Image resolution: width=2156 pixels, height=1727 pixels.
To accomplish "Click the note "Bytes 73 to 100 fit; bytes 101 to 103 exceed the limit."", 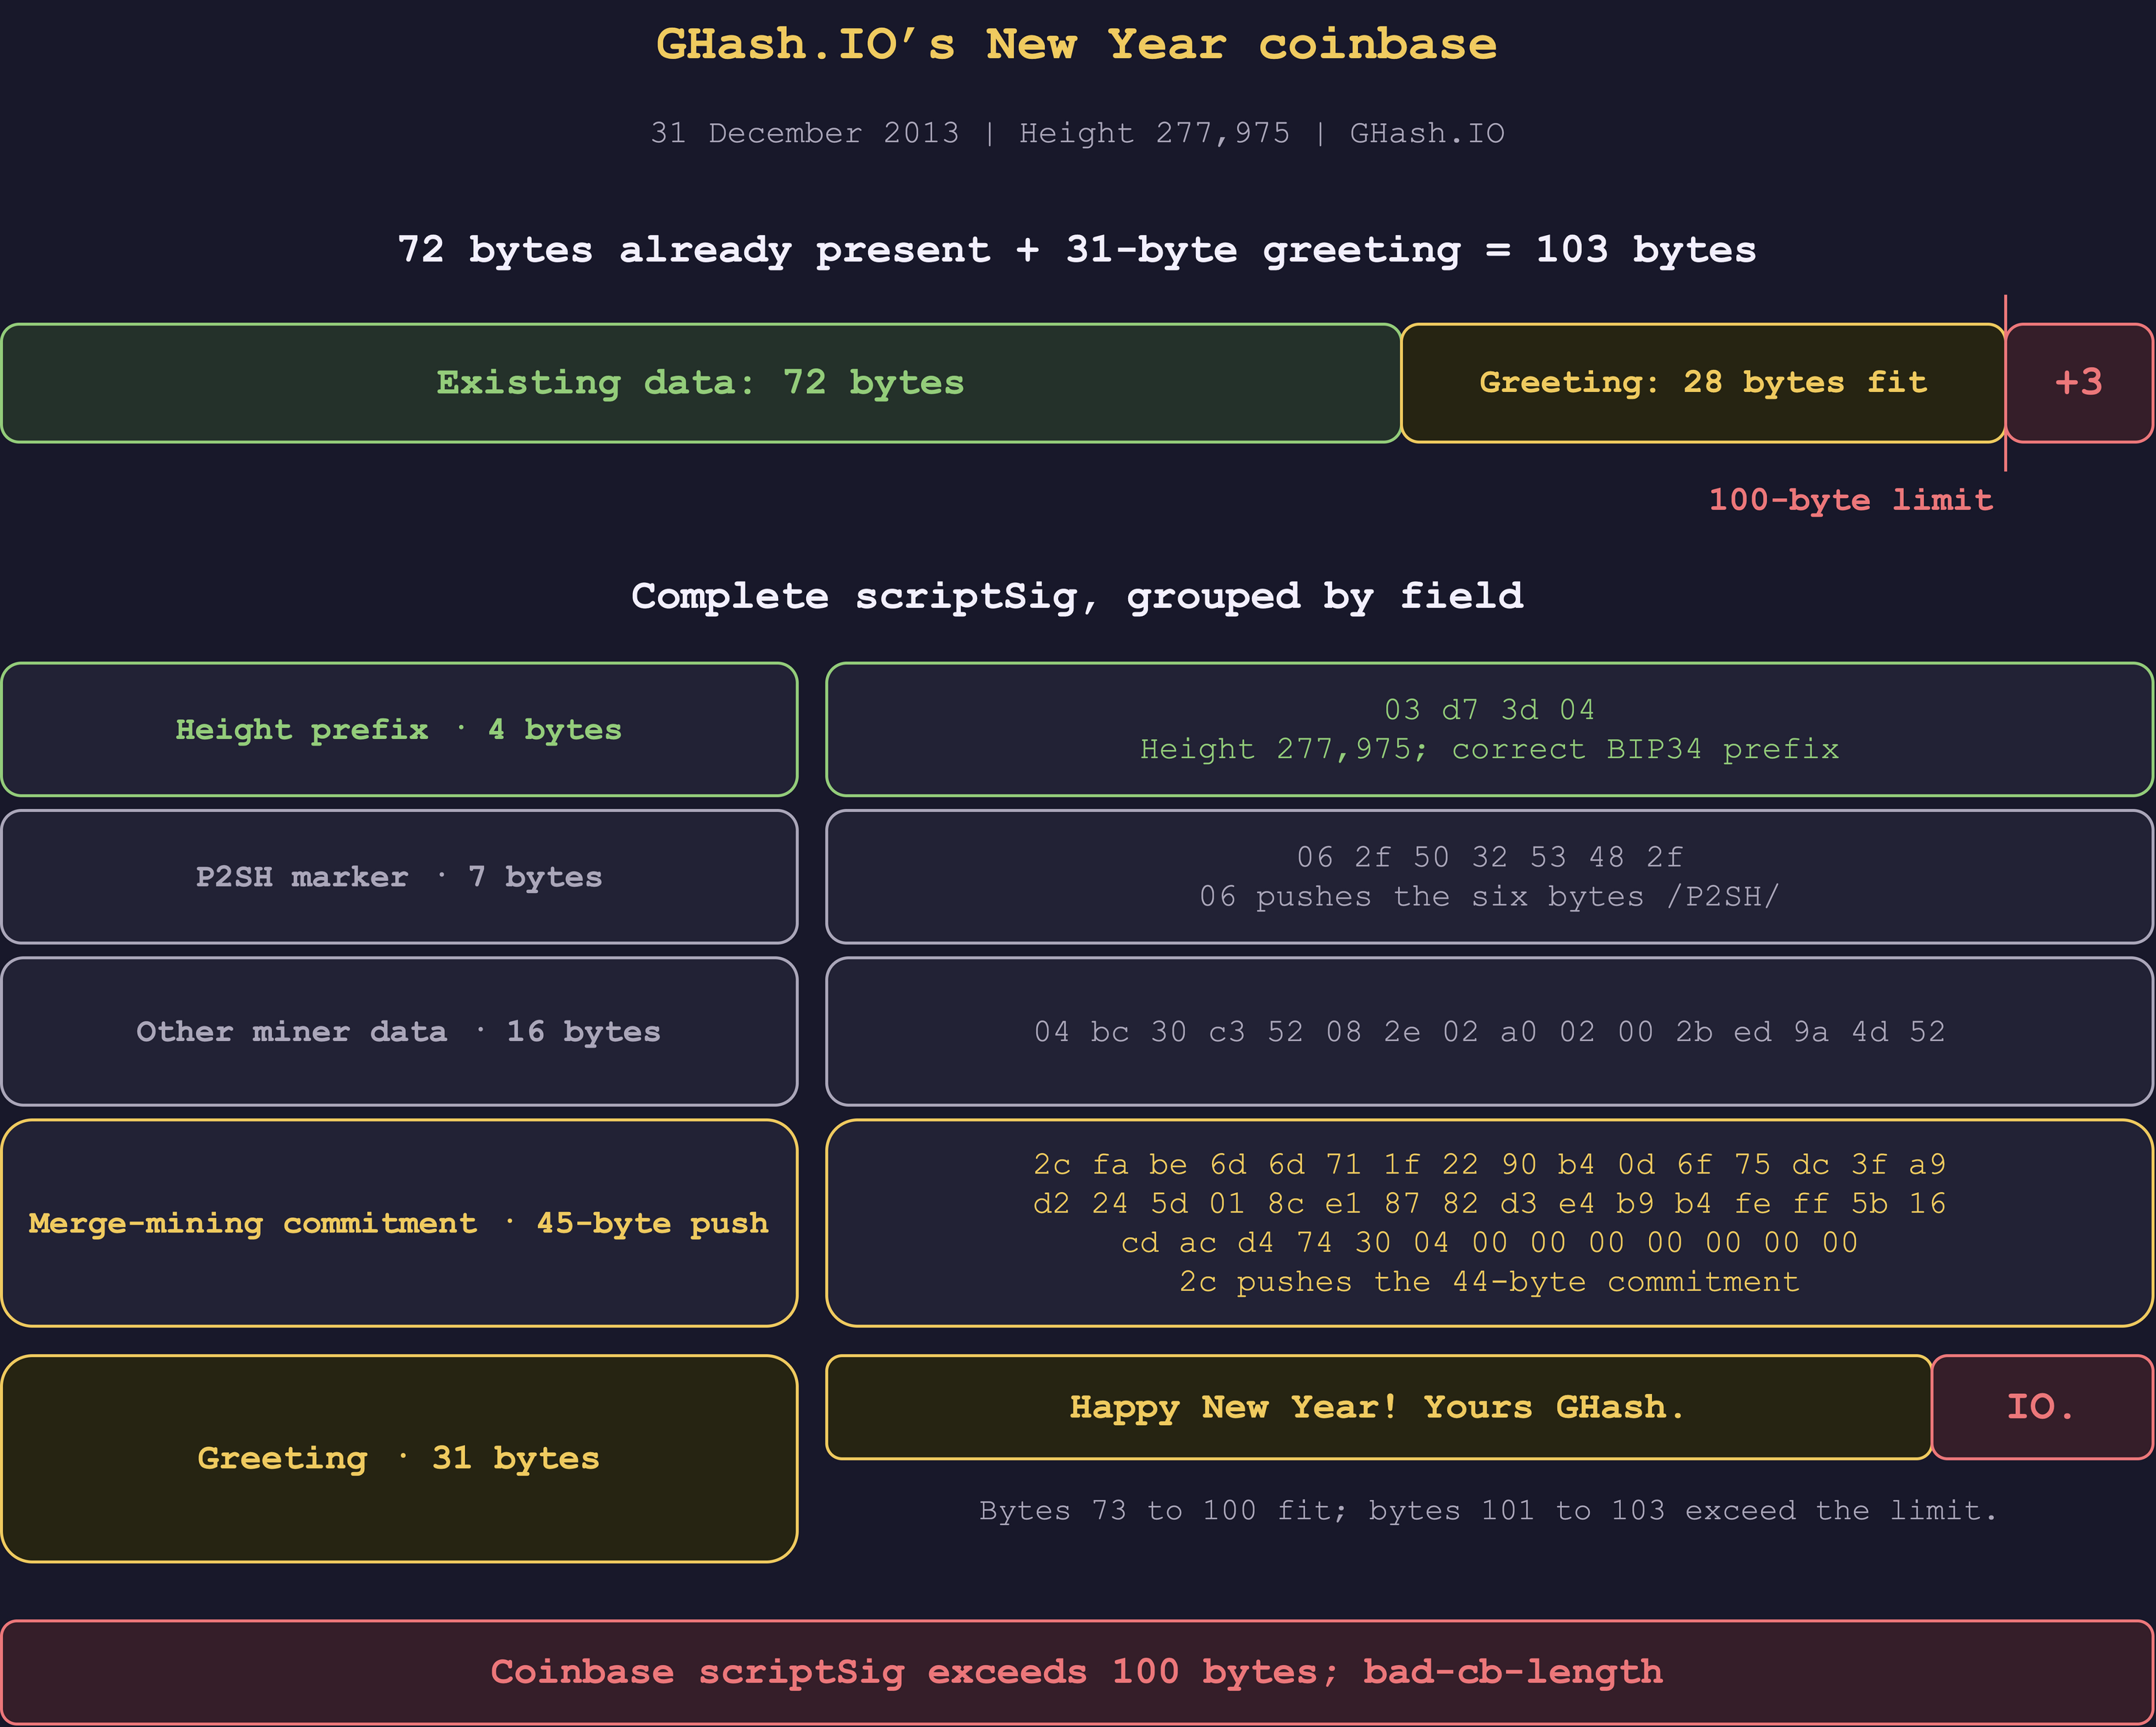I will click(1489, 1510).
